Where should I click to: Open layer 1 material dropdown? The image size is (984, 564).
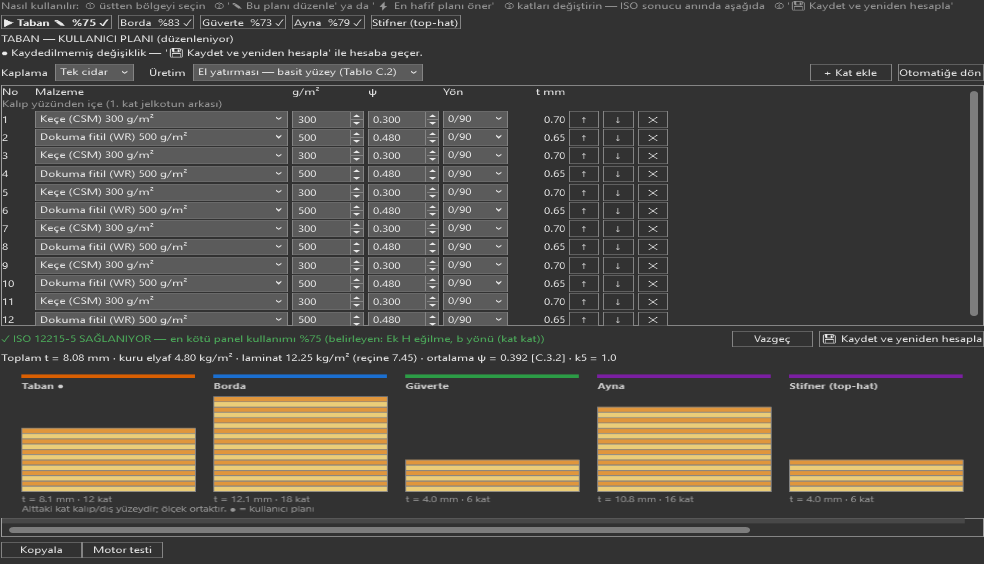(x=161, y=119)
